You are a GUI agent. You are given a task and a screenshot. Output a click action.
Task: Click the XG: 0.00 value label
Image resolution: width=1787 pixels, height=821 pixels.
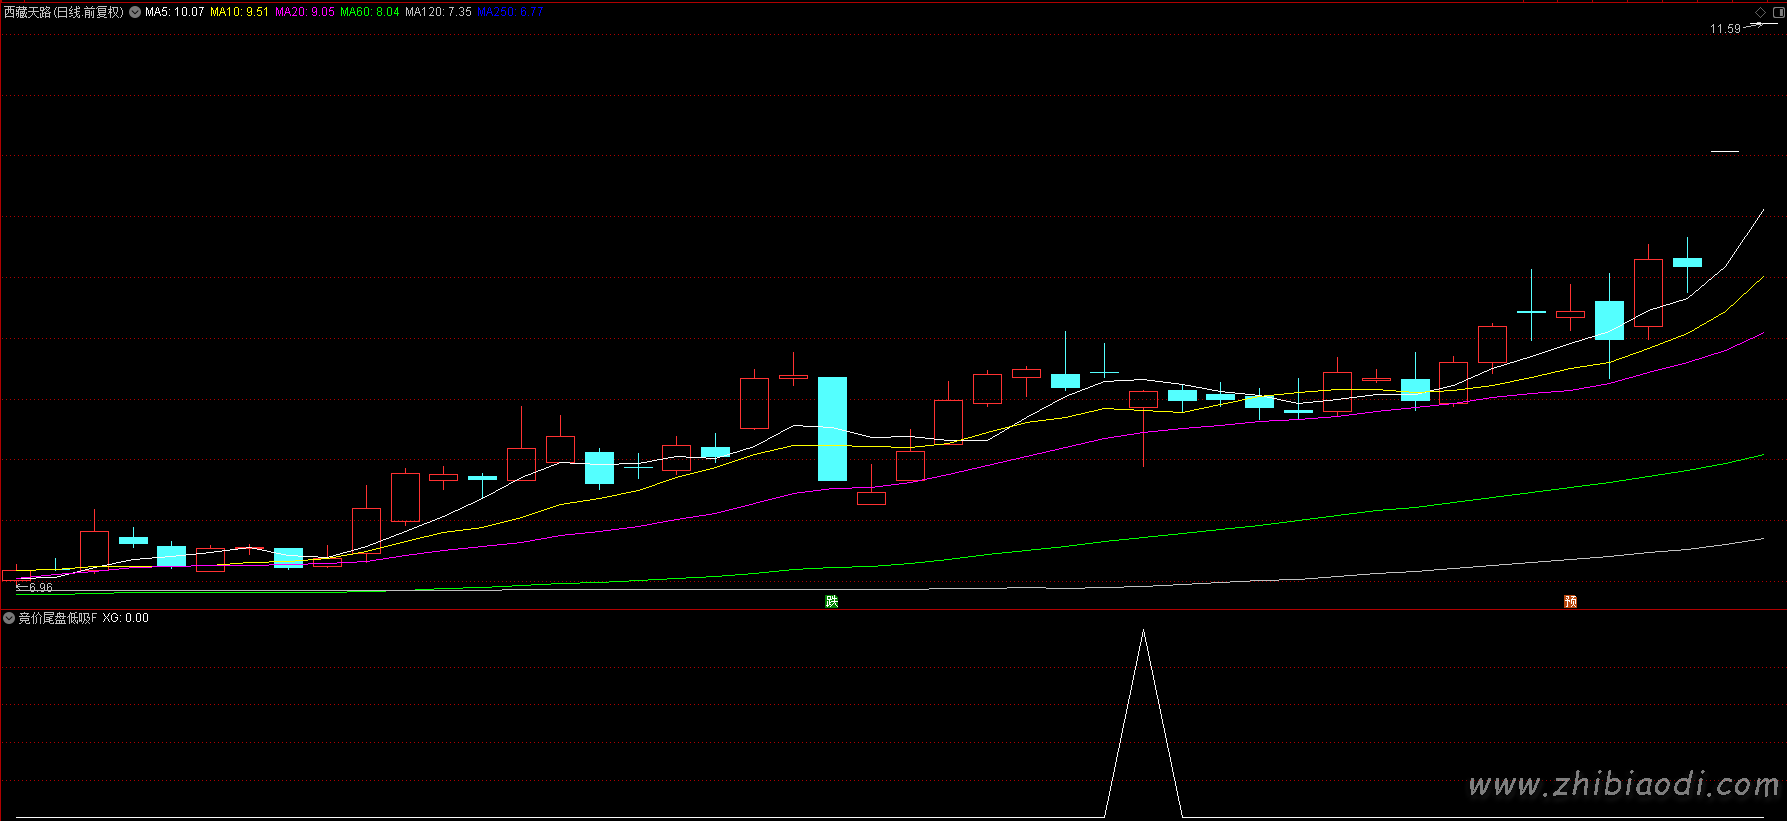point(125,618)
